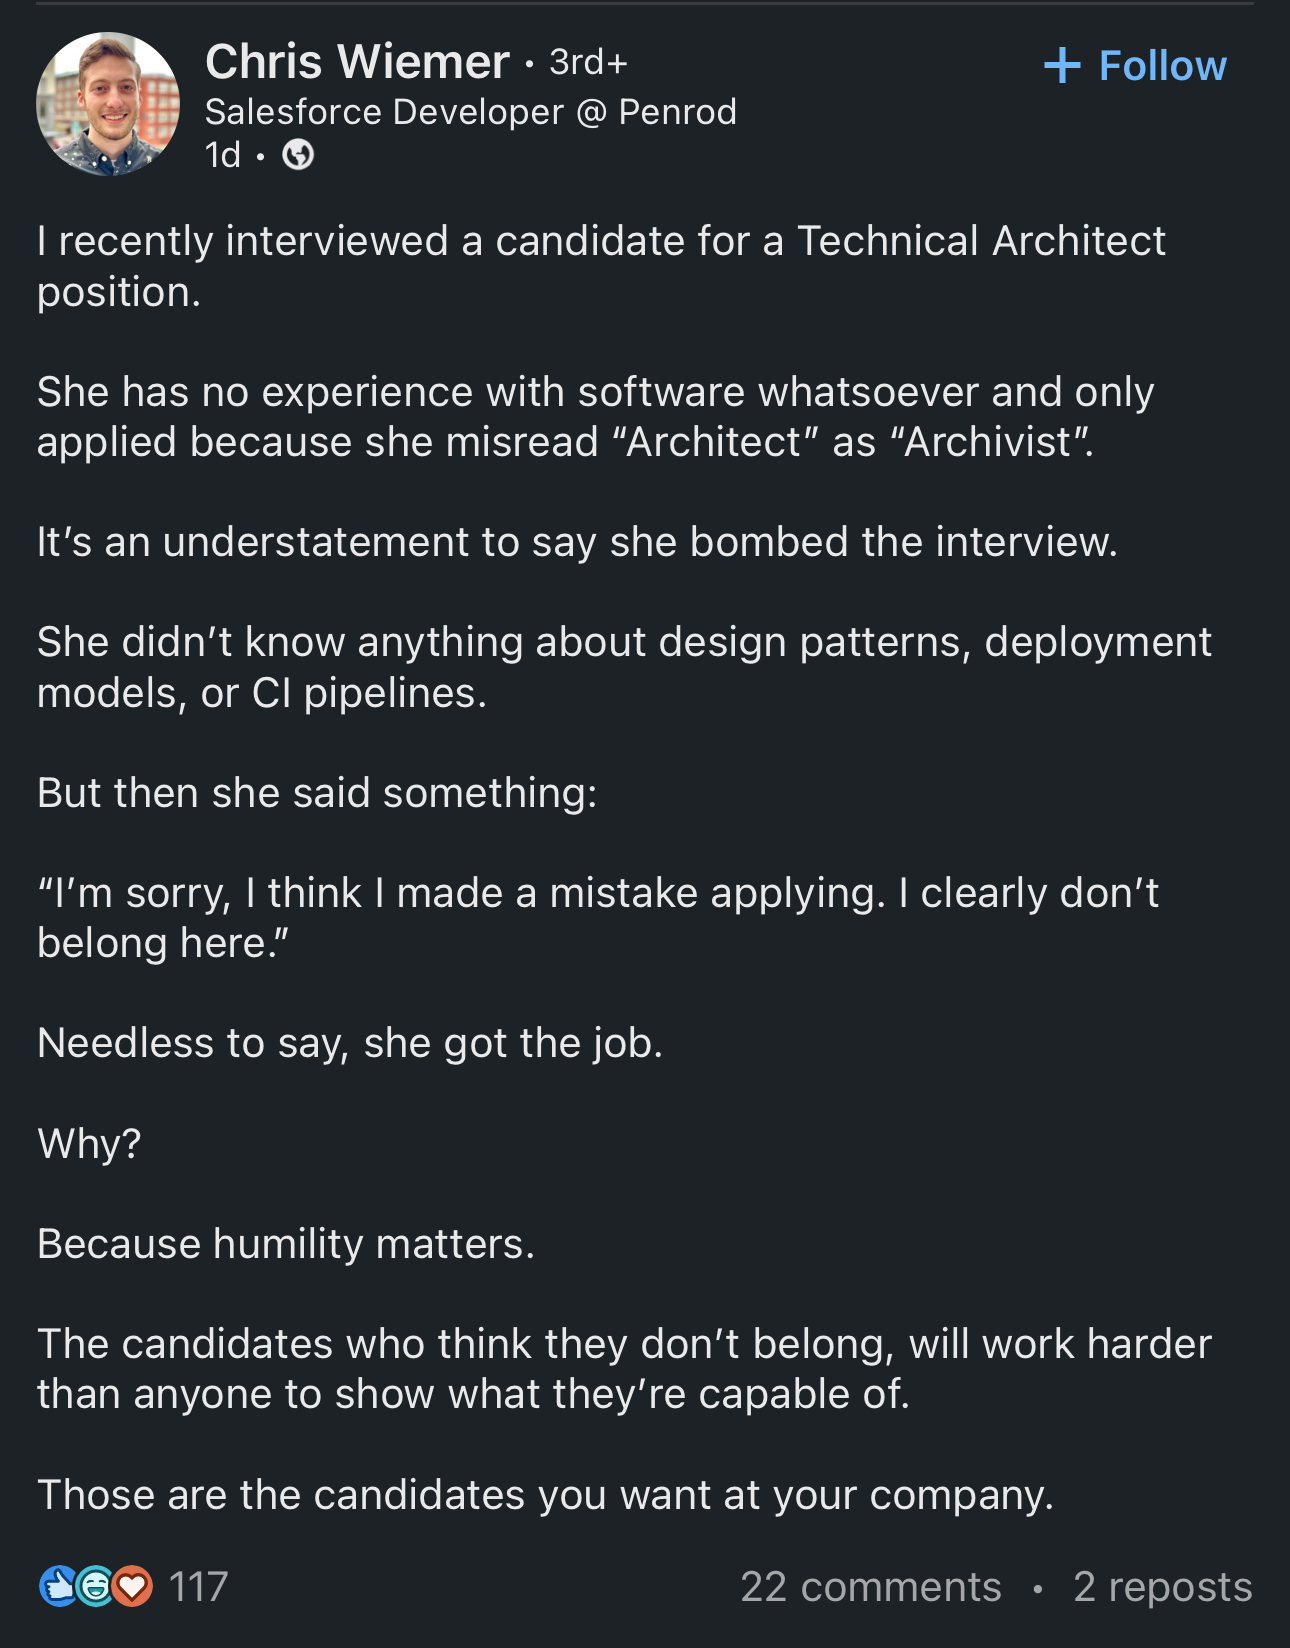Image resolution: width=1290 pixels, height=1648 pixels.
Task: Follow Chris Wiemer via Follow text
Action: tap(1162, 66)
